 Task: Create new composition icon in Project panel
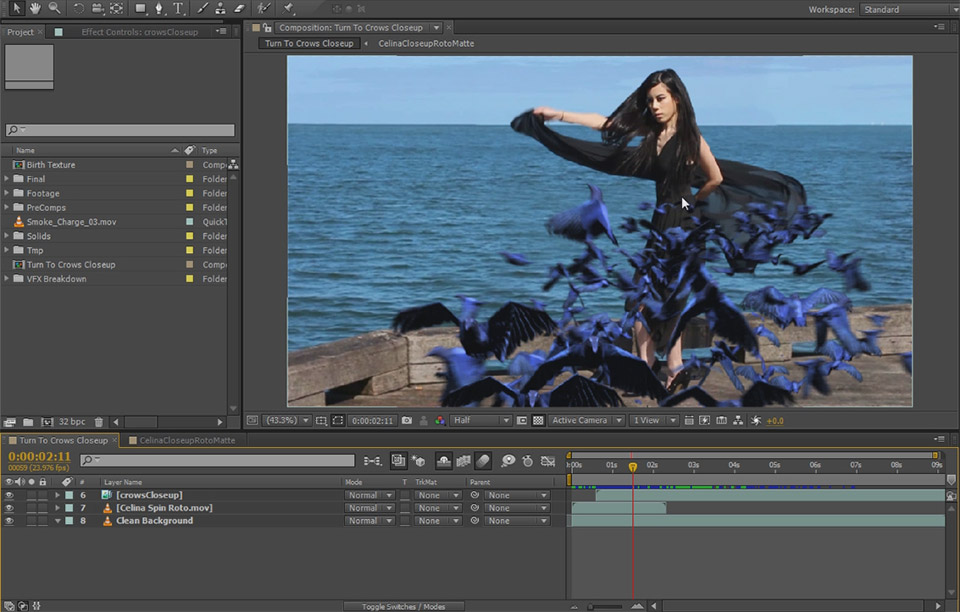tap(47, 422)
